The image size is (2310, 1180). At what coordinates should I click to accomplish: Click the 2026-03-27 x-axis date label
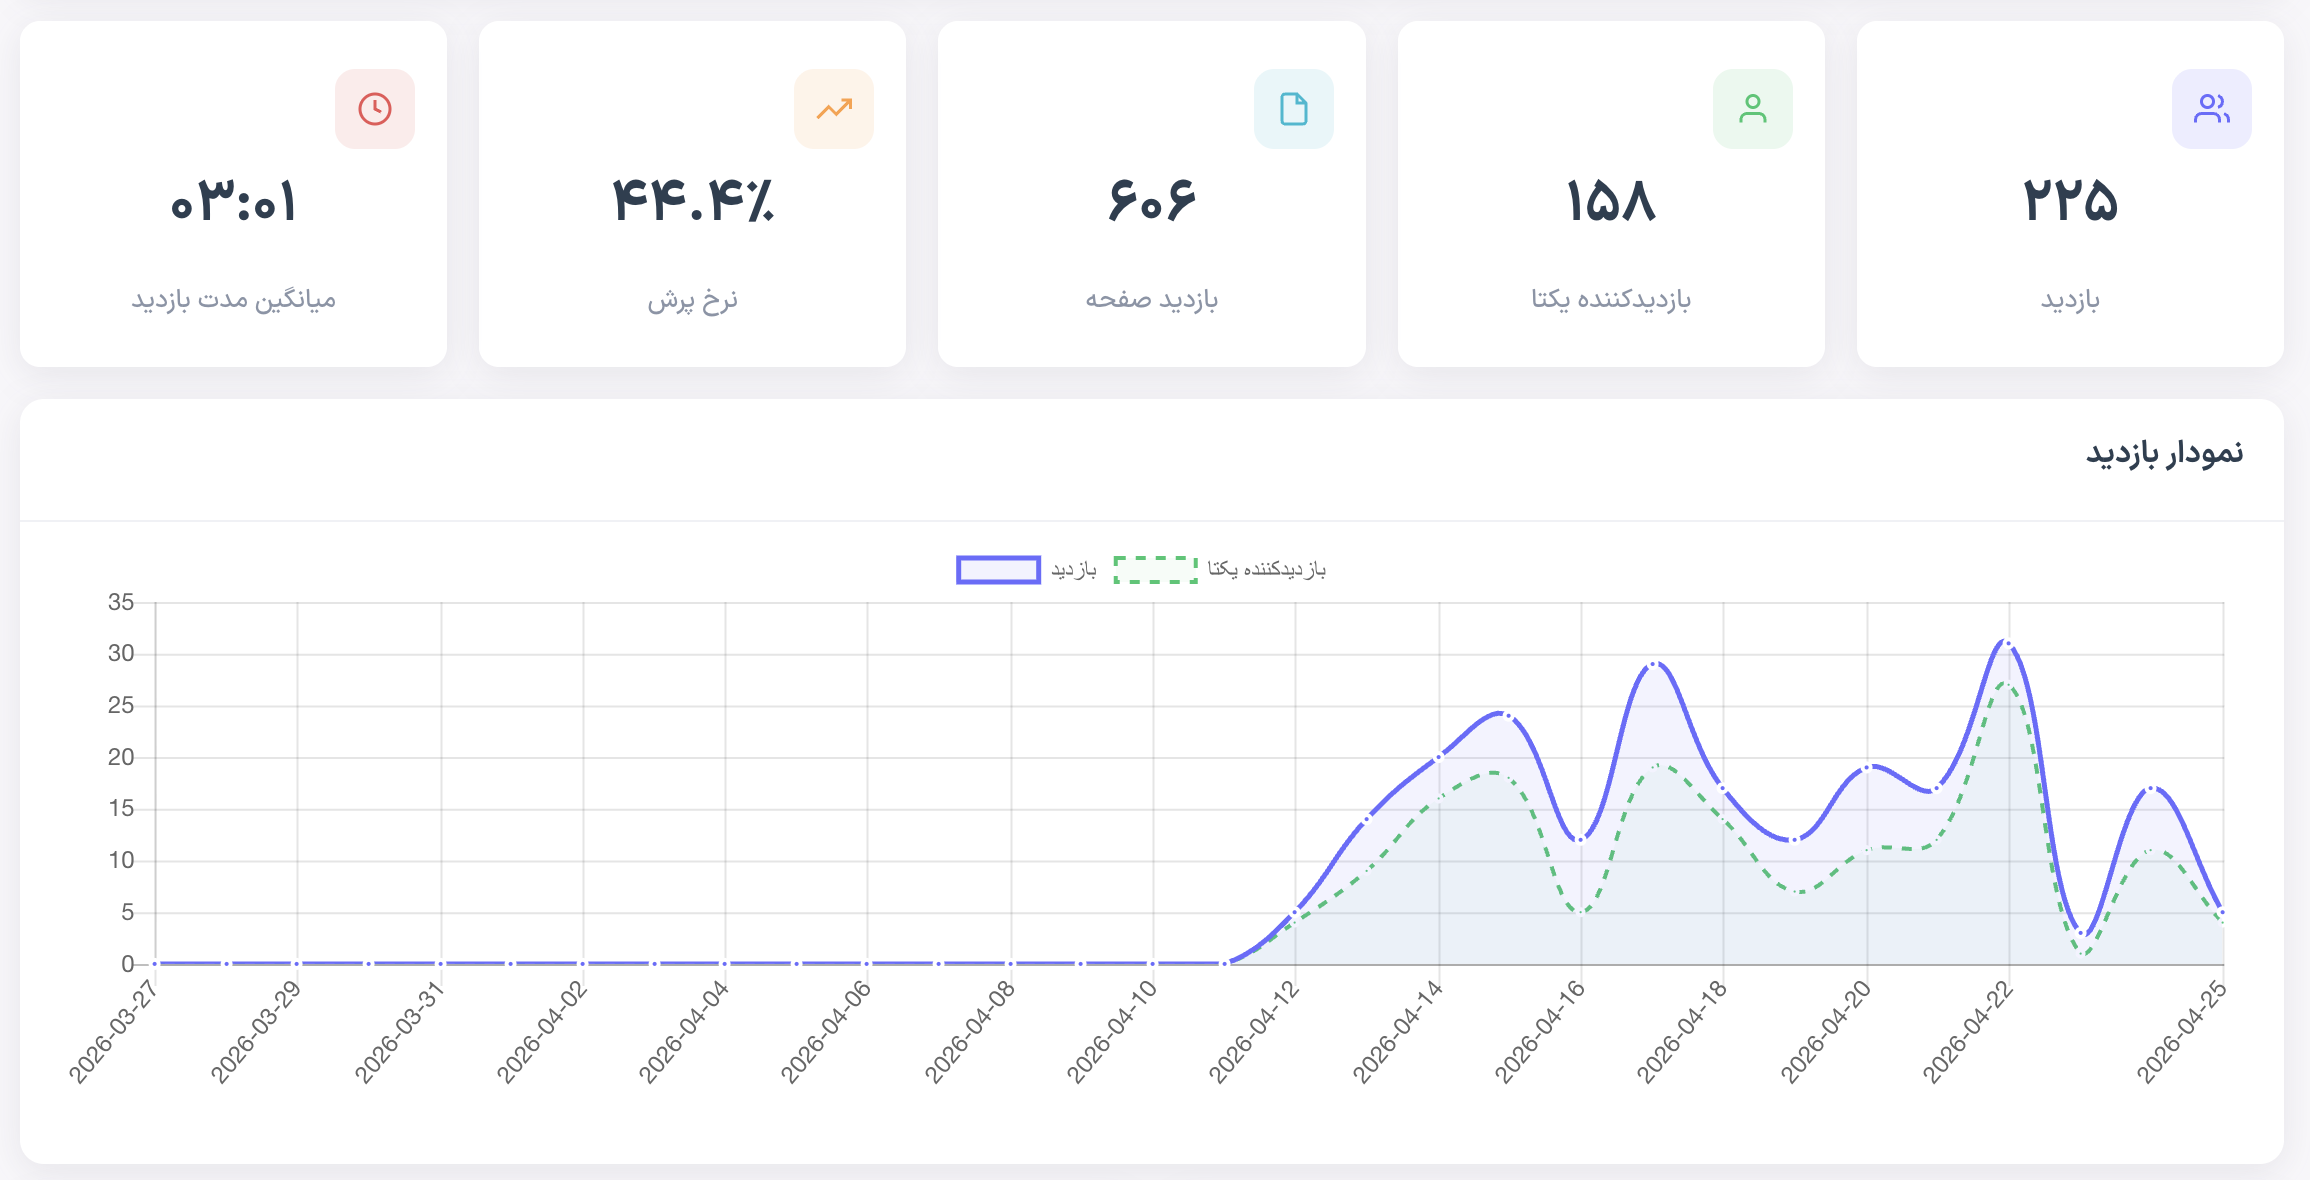(114, 1032)
